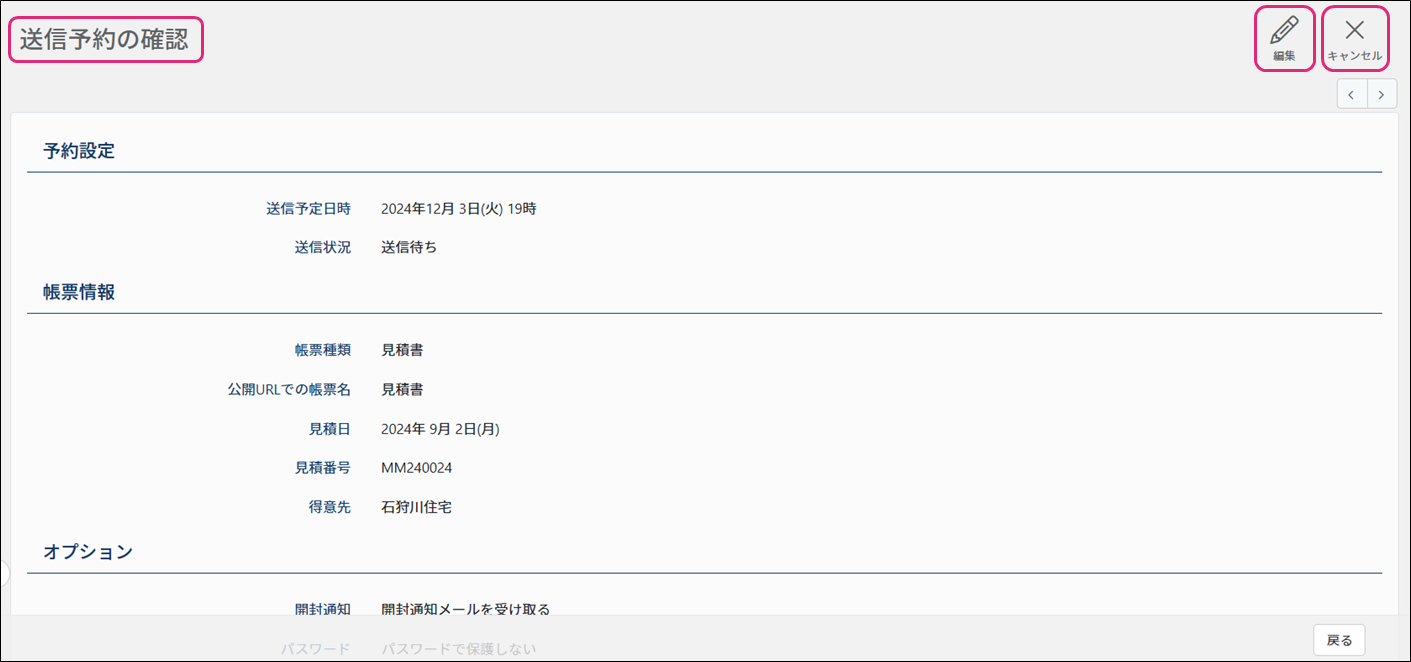Select the 帳票情報 section heading

coord(79,293)
